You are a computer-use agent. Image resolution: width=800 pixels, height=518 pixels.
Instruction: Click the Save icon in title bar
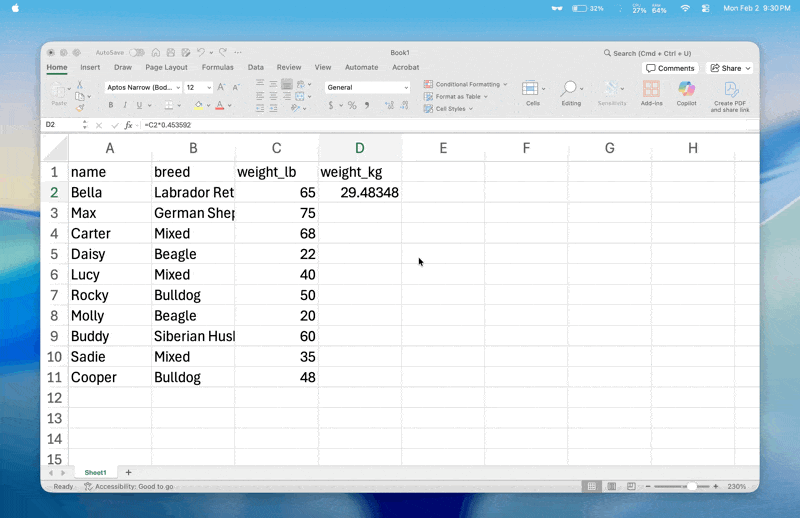(x=171, y=53)
